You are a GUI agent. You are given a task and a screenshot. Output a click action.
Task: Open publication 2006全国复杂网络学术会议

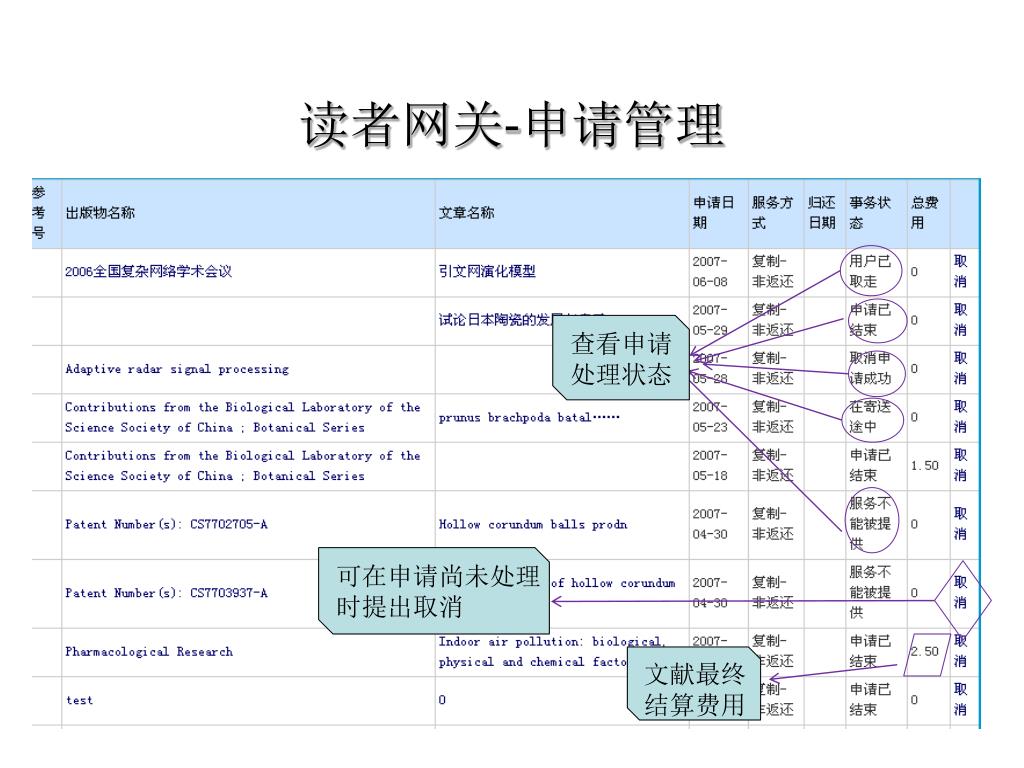point(148,272)
